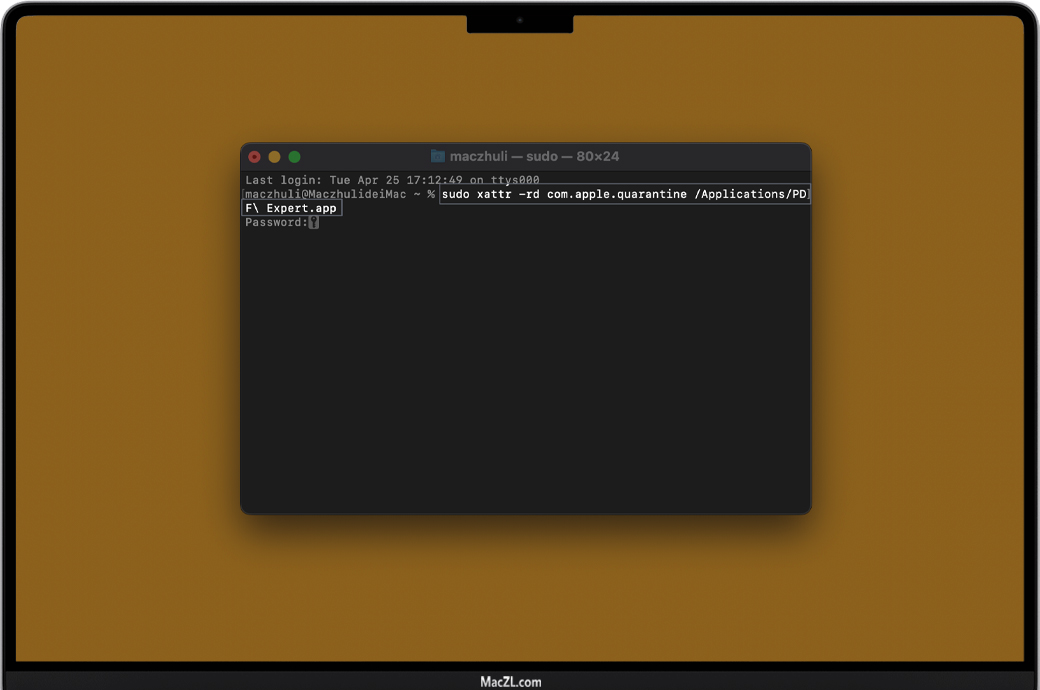Click the "Last login" line in Terminal
This screenshot has width=1040, height=690.
point(390,181)
